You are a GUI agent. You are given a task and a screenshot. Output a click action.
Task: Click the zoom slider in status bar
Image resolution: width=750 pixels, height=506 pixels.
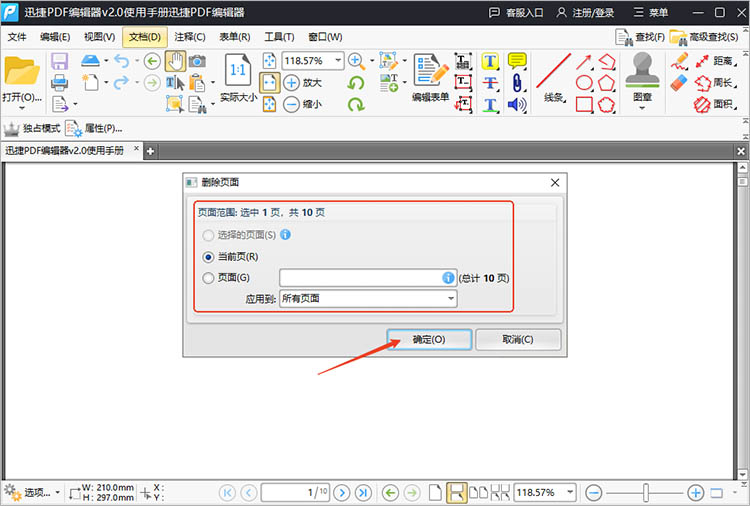[645, 492]
